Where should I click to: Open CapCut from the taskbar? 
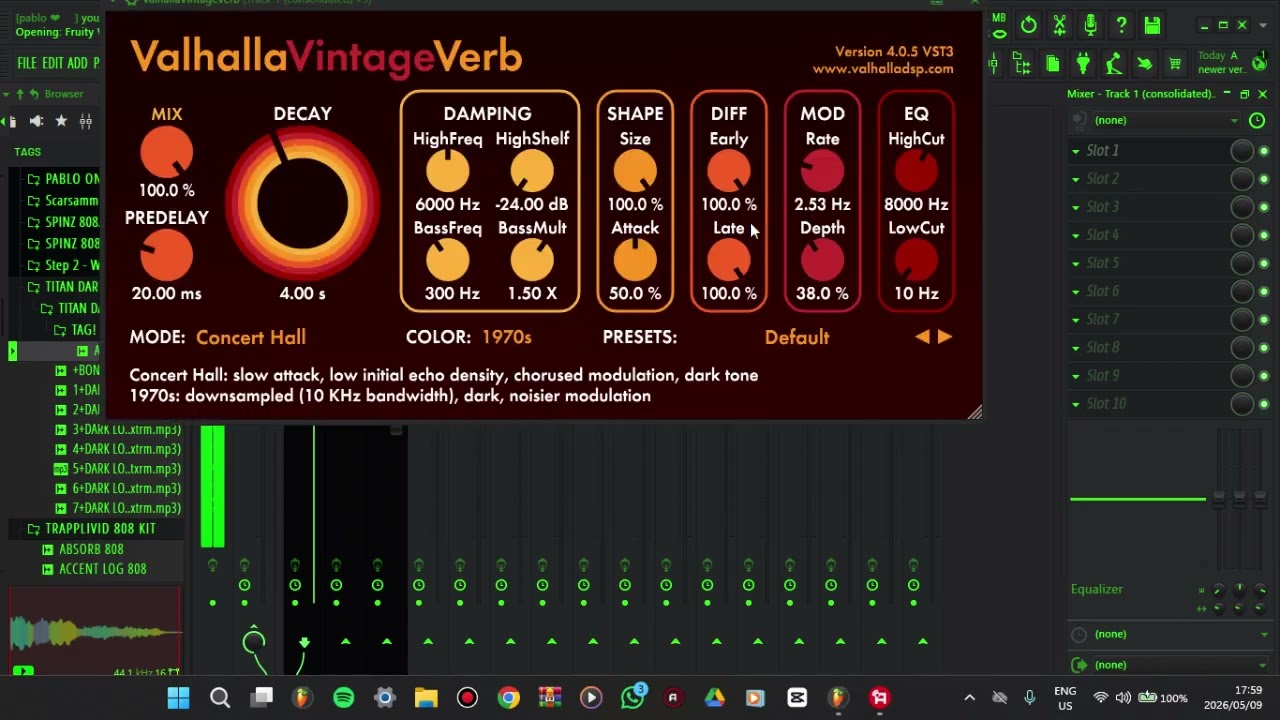tap(797, 697)
